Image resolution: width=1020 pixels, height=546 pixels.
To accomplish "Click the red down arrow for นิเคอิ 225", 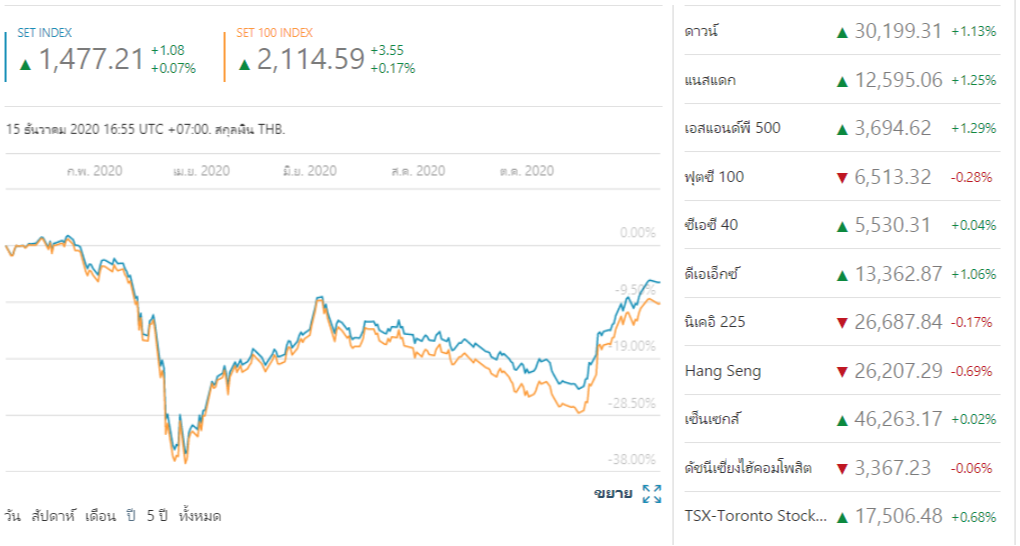I will (x=842, y=323).
